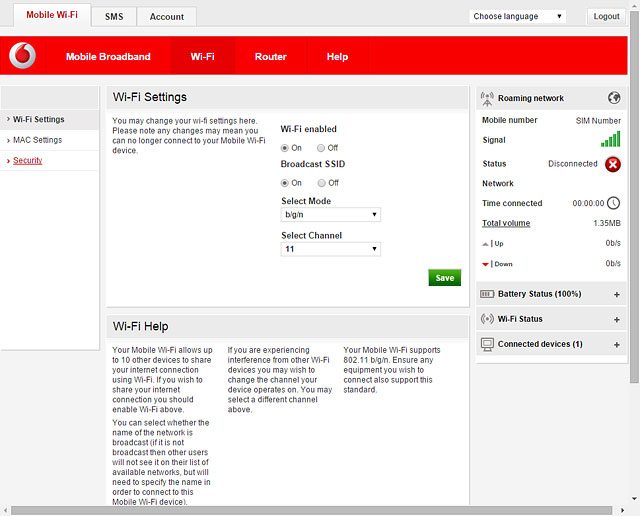This screenshot has width=640, height=516.
Task: Open the Security link in sidebar
Action: [x=28, y=160]
